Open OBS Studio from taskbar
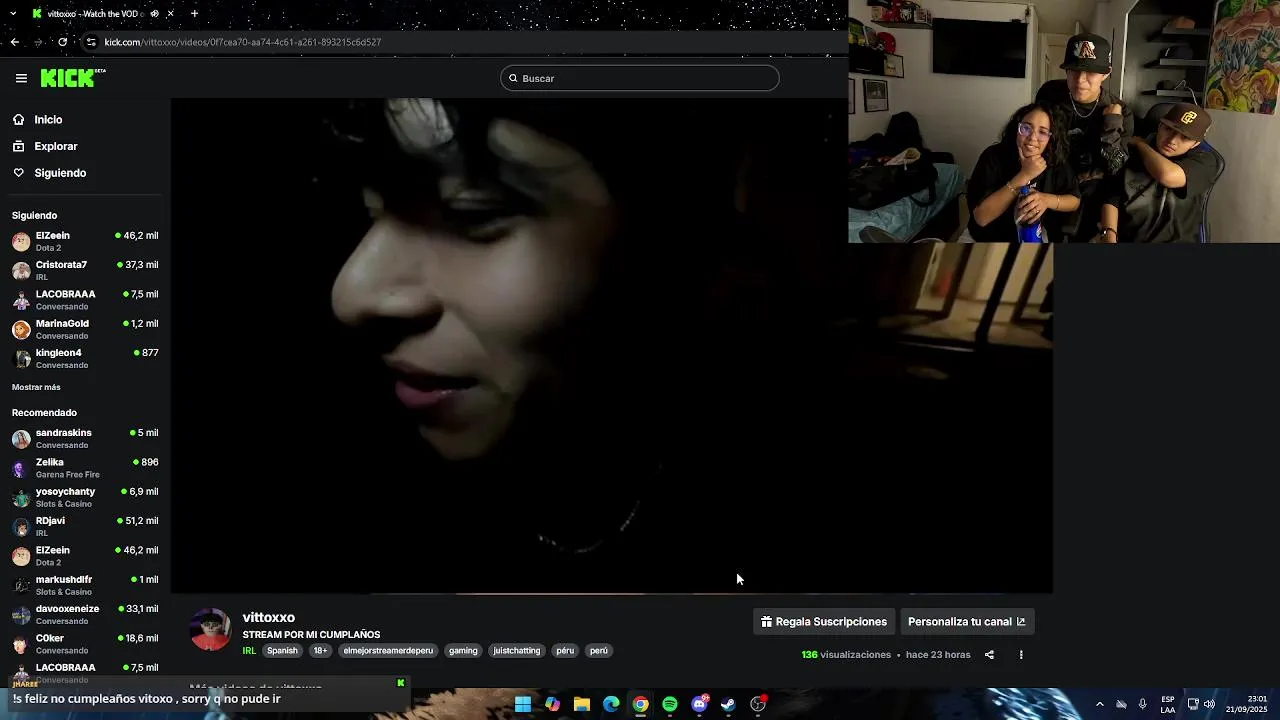 click(x=758, y=704)
